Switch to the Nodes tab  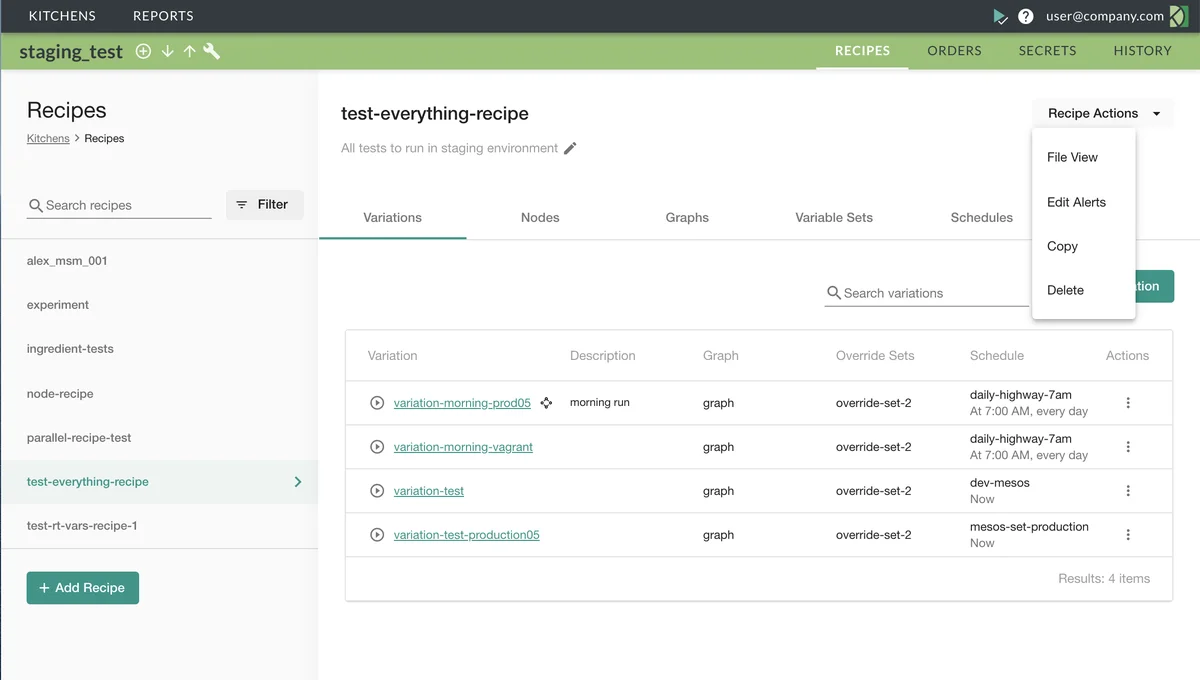point(539,217)
